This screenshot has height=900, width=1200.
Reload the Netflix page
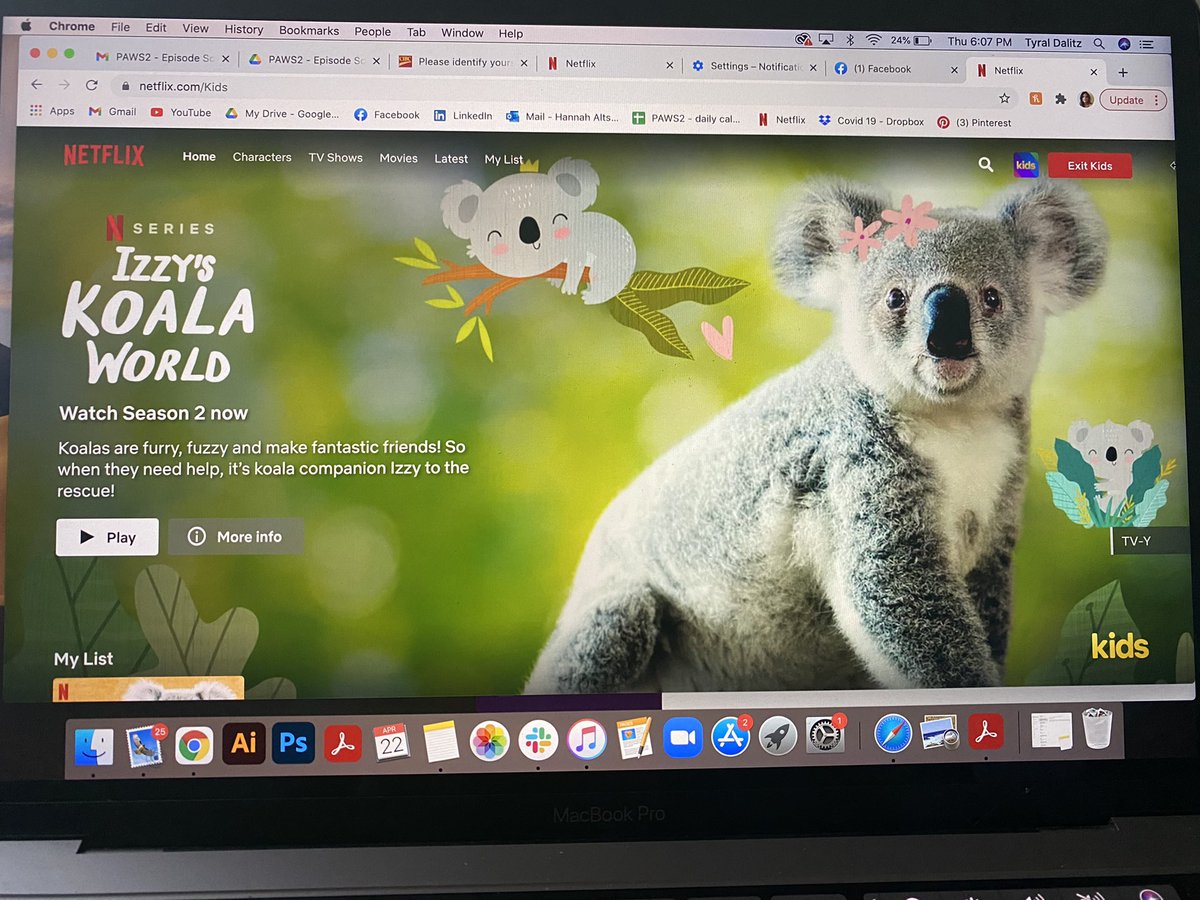[x=91, y=86]
